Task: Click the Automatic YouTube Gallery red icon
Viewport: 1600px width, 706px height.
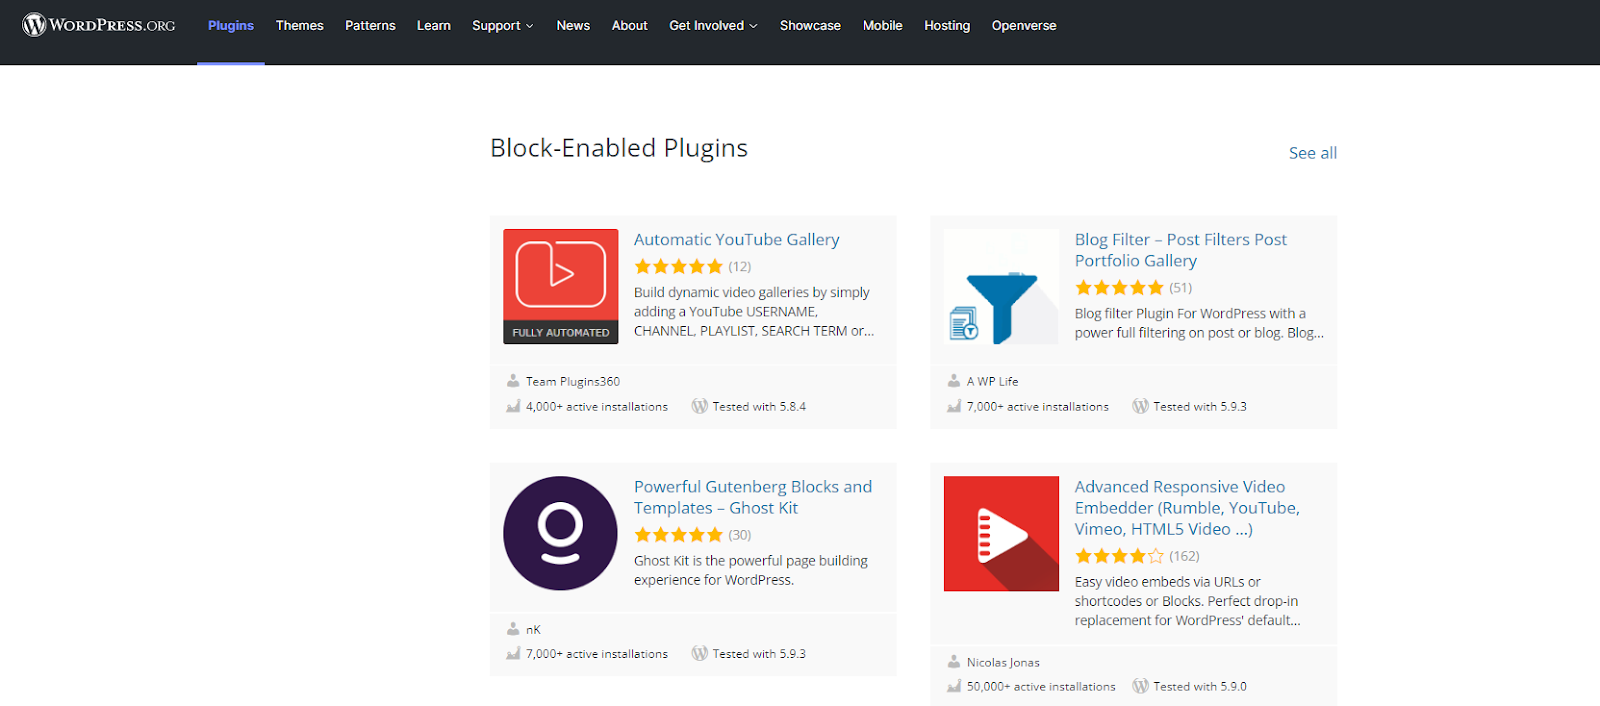Action: (561, 287)
